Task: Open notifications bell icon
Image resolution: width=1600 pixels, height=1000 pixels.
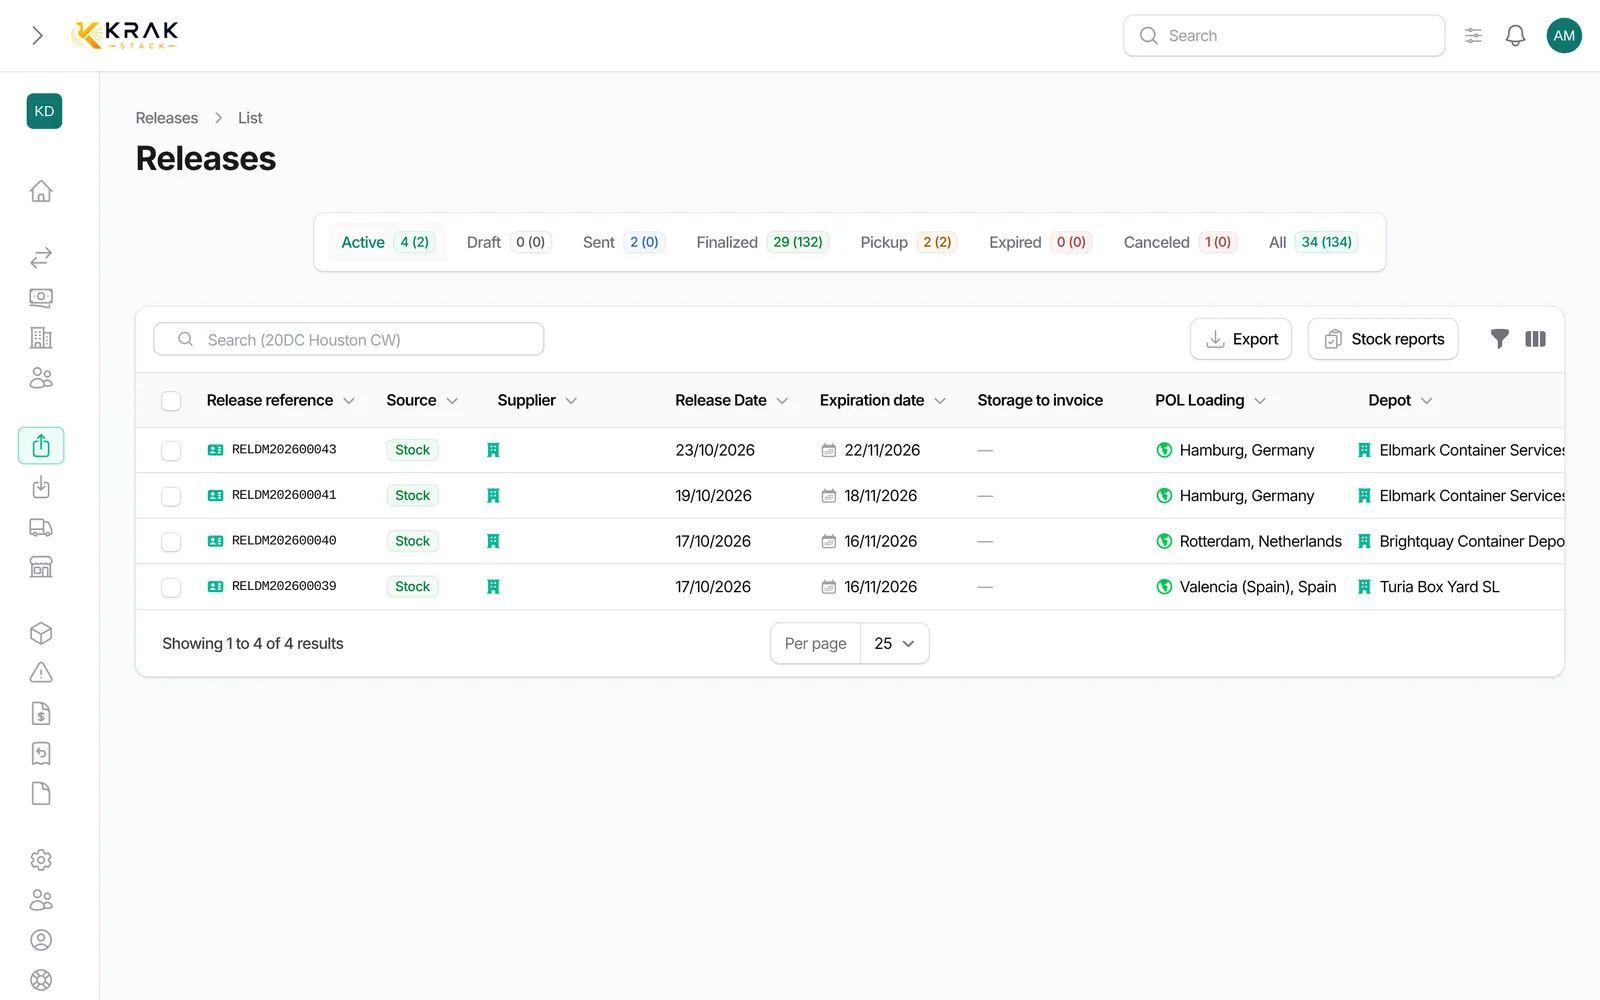Action: 1515,36
